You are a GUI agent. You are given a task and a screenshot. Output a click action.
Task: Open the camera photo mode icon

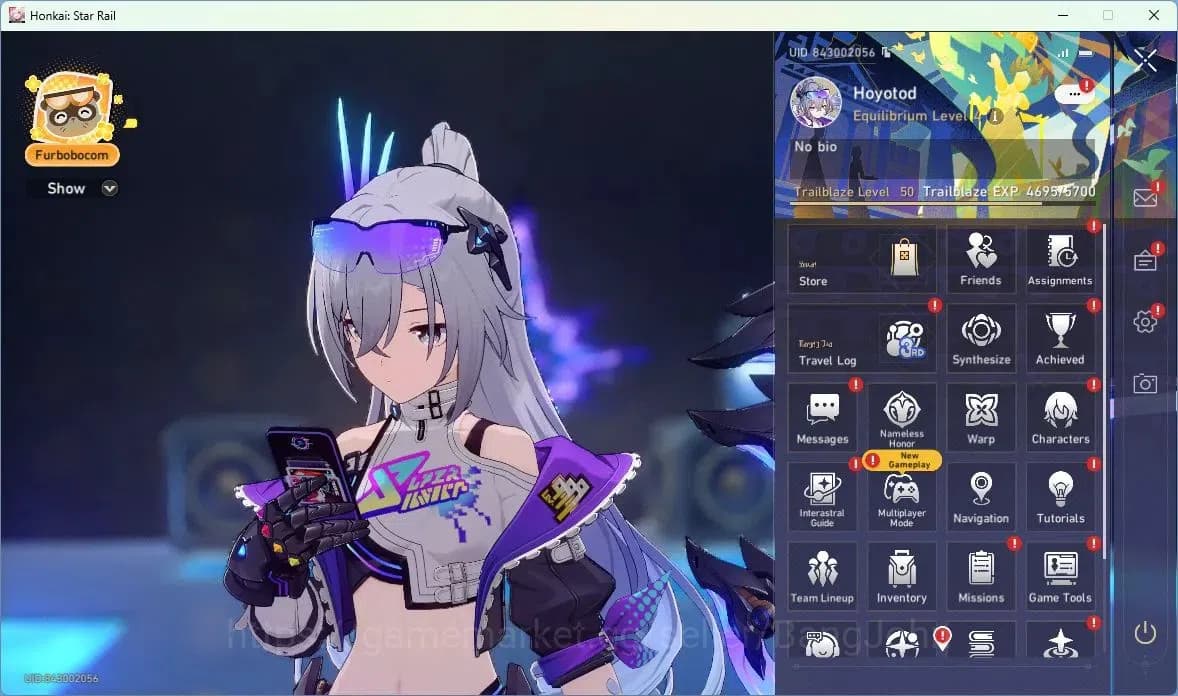coord(1145,383)
